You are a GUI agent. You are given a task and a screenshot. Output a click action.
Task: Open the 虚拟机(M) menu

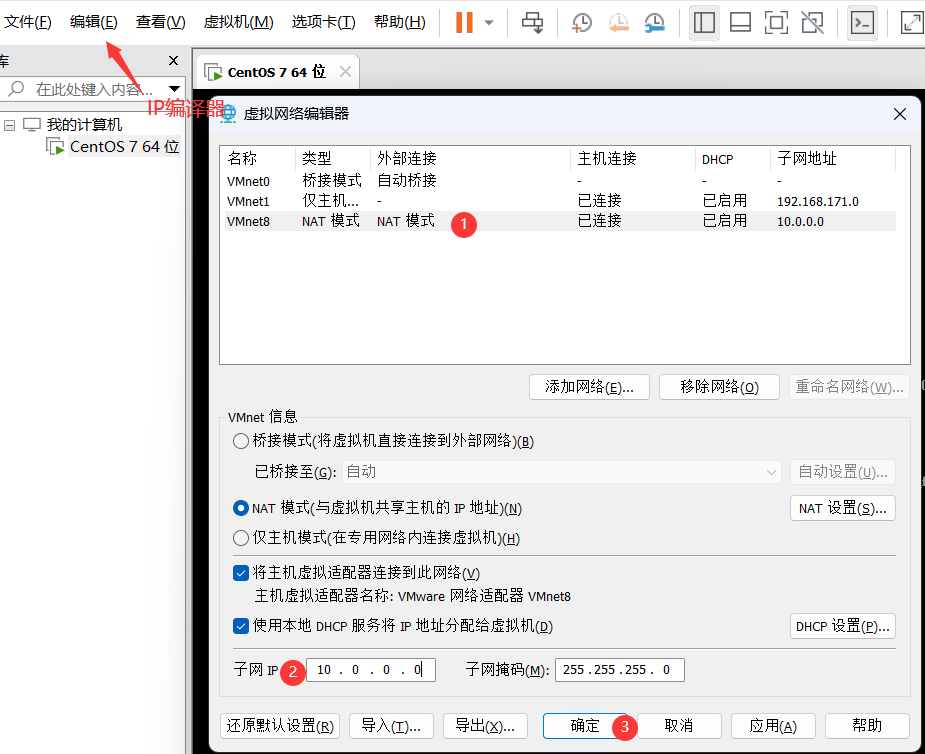[x=238, y=22]
